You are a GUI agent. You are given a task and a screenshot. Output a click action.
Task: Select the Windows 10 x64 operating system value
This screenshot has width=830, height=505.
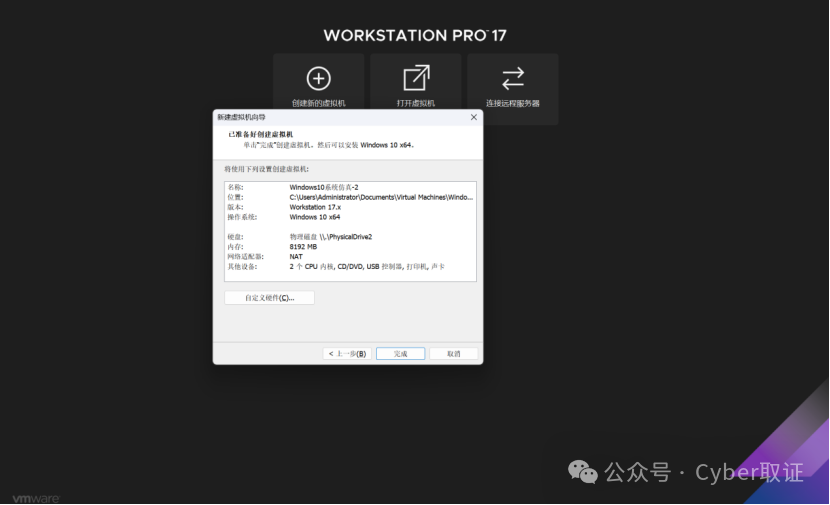click(314, 217)
